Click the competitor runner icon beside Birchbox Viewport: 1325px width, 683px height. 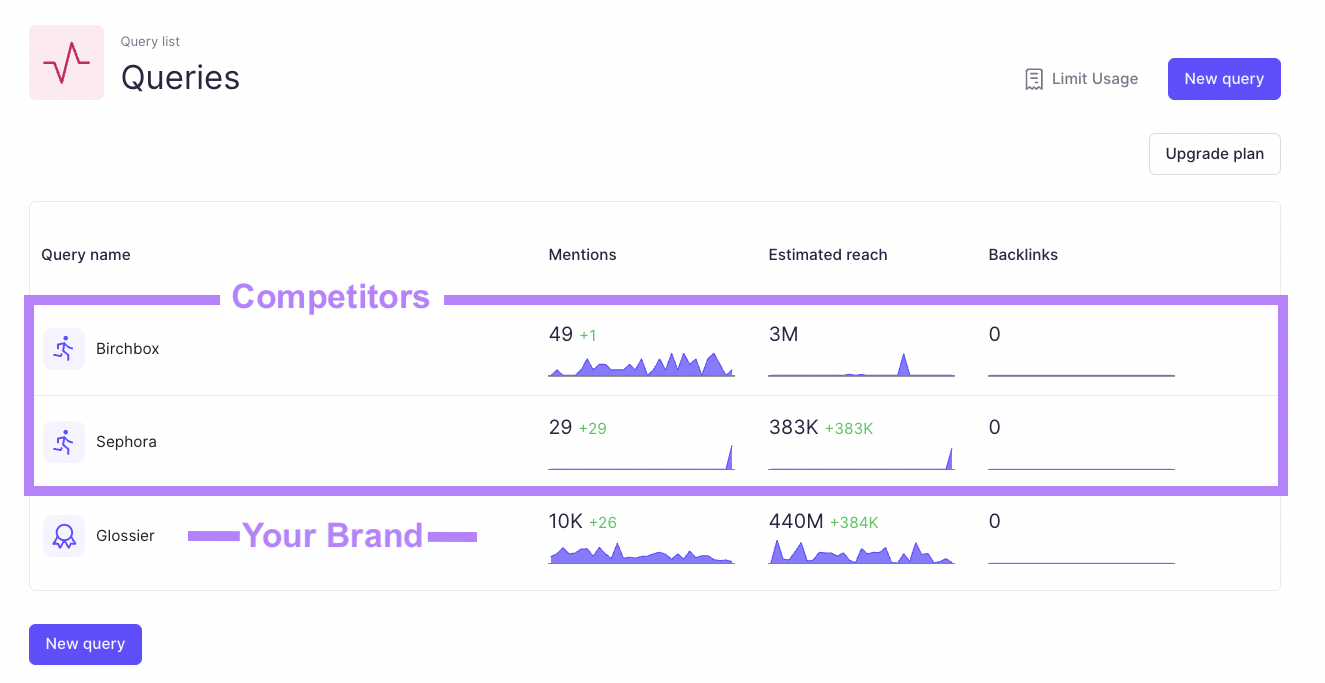(63, 348)
